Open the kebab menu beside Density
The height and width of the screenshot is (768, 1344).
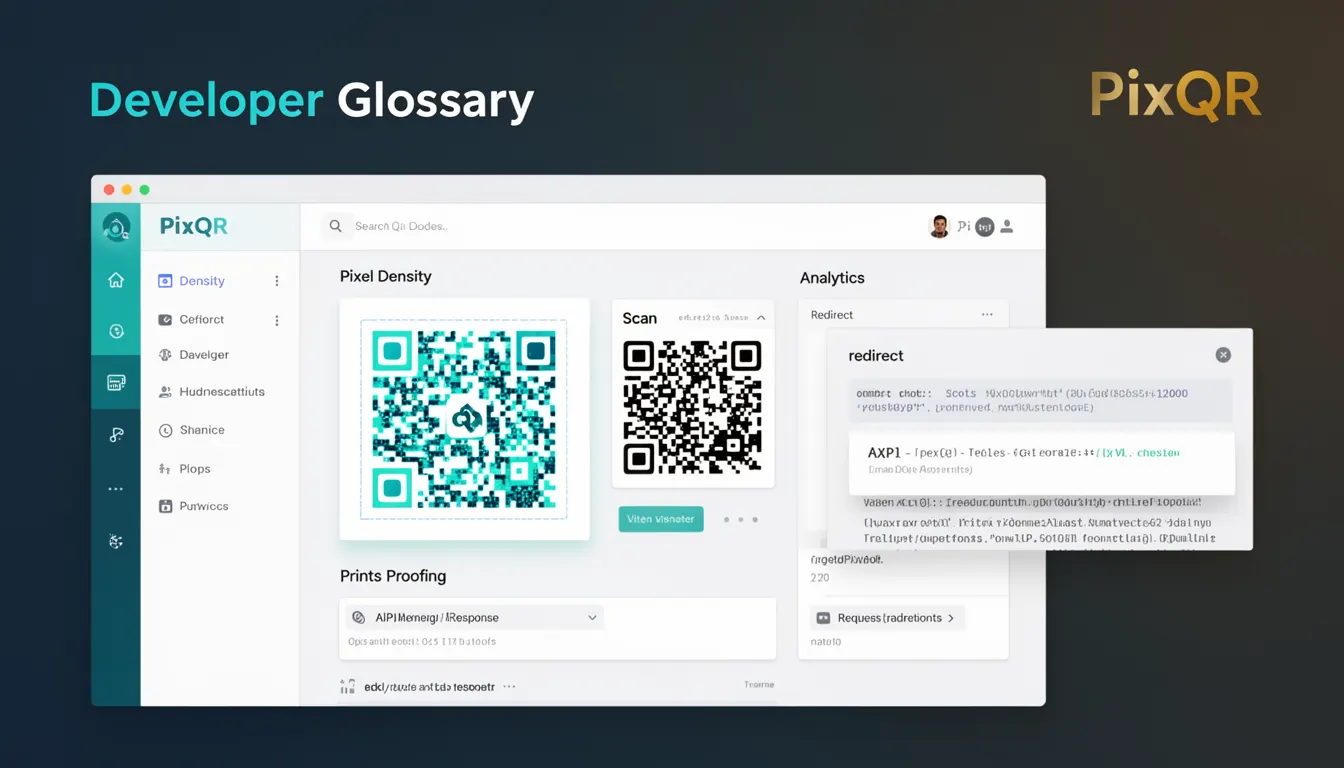click(277, 281)
